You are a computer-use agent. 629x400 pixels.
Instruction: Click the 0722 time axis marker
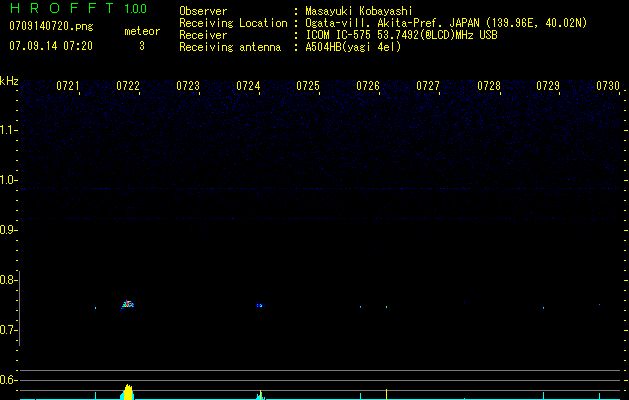128,86
